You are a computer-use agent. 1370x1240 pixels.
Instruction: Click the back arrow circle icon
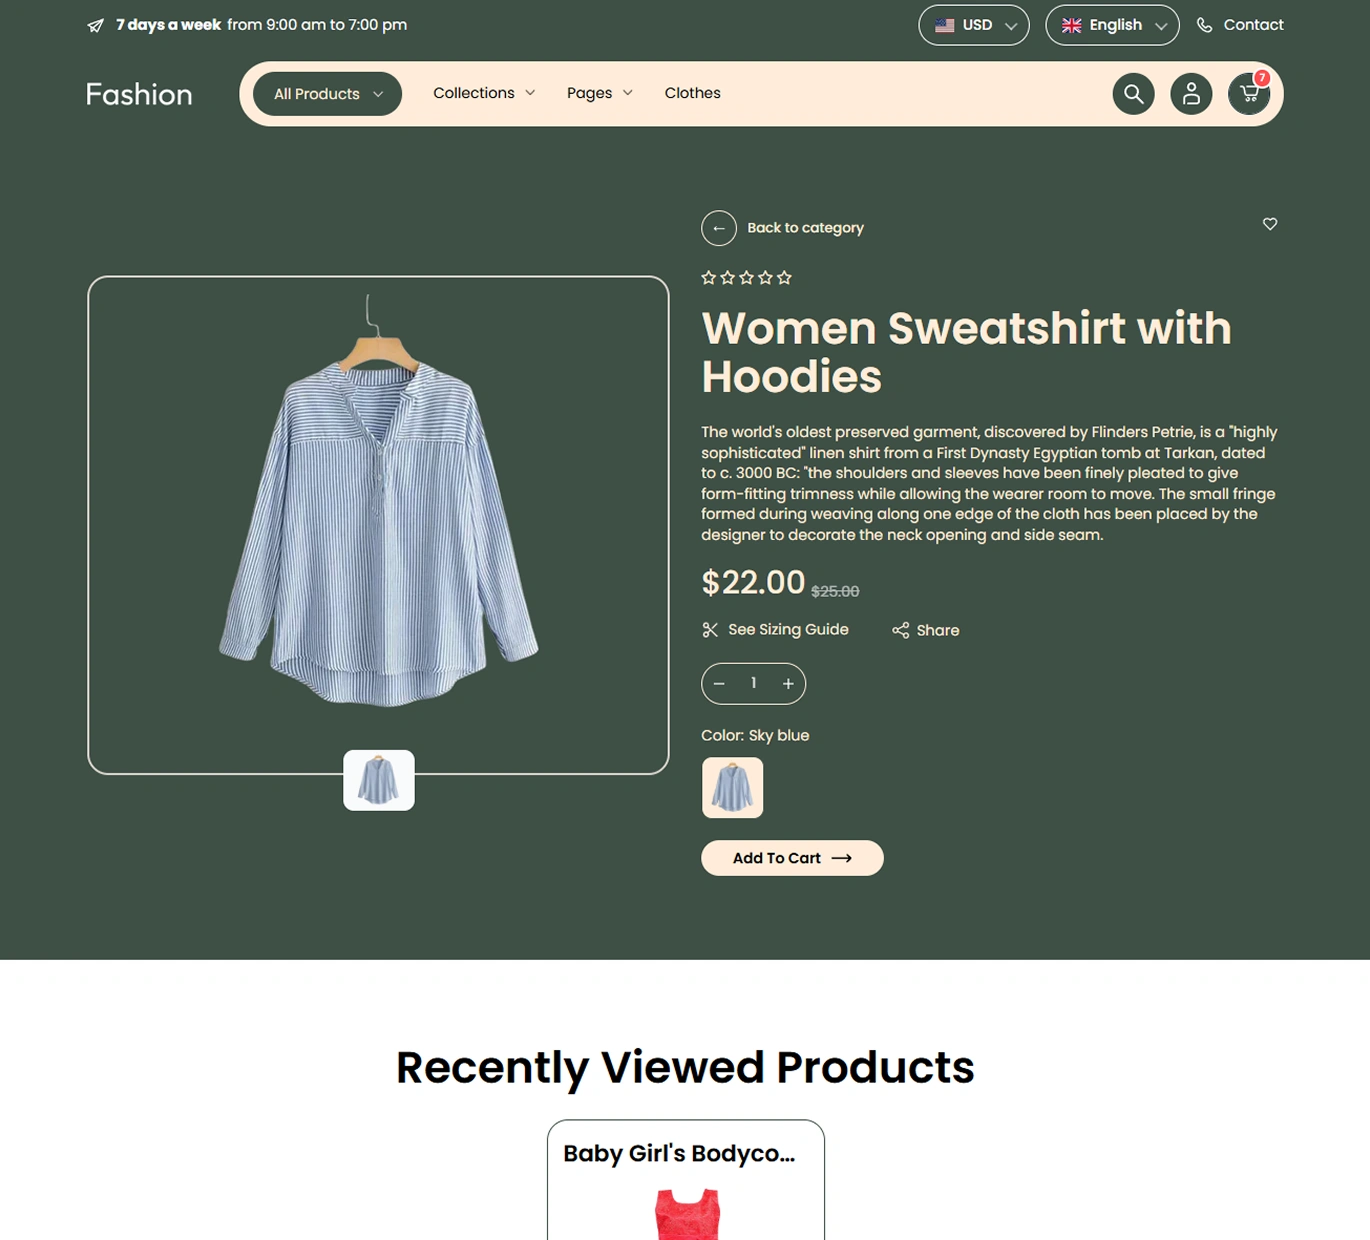719,228
